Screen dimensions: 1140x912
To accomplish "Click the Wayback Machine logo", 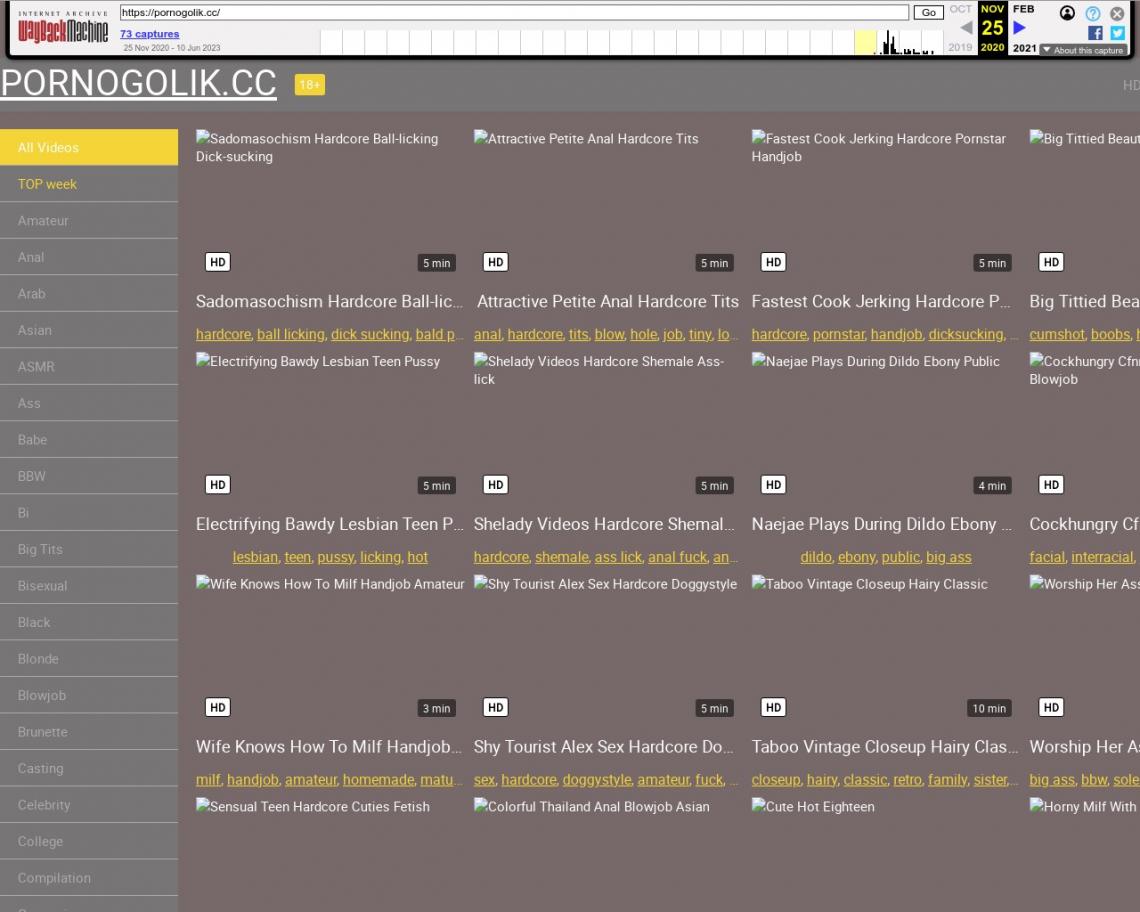I will (x=63, y=28).
